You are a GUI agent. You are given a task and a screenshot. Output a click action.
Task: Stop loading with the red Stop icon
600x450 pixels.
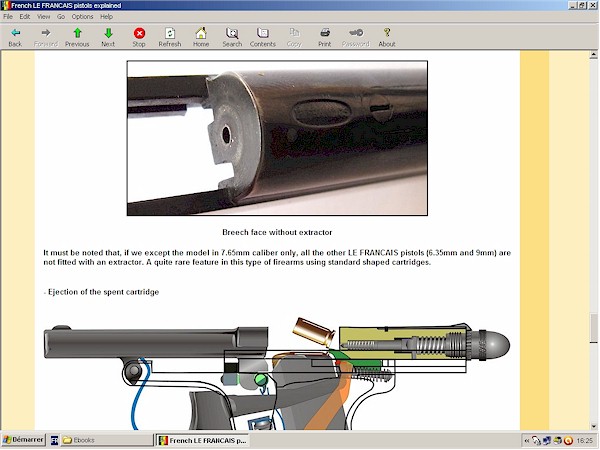click(139, 38)
